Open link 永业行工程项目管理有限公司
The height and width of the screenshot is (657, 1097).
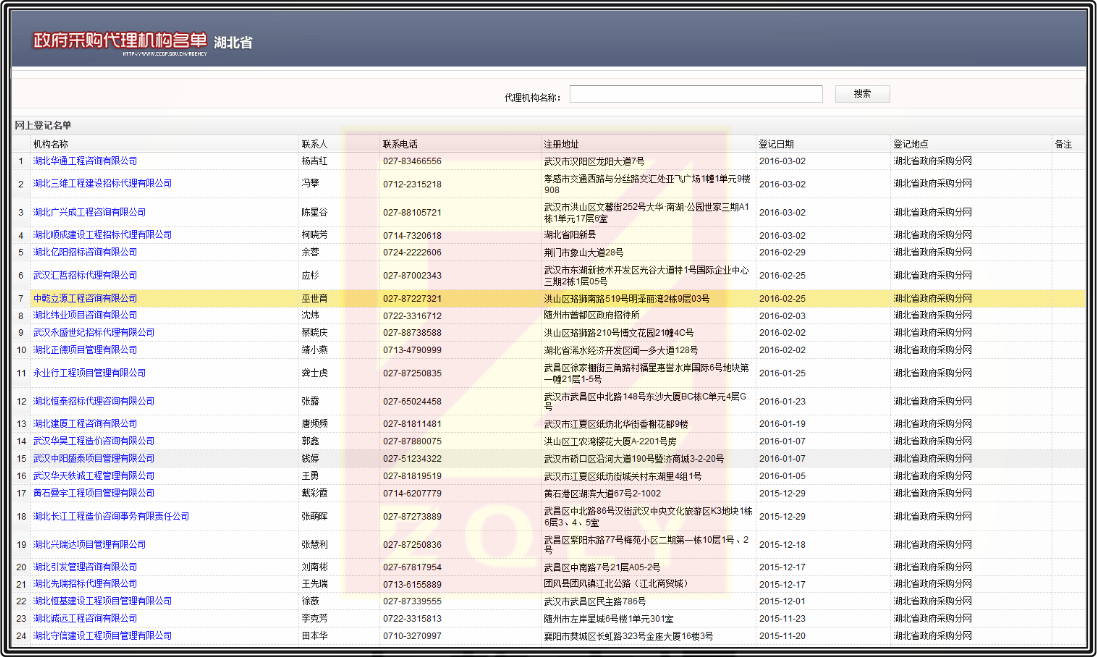89,373
